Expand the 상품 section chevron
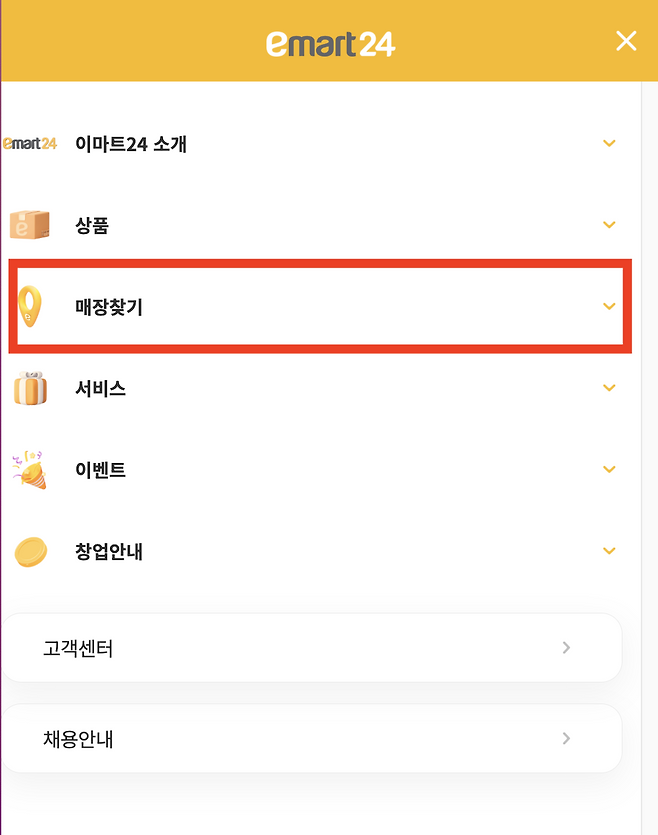This screenshot has height=835, width=658. tap(609, 225)
